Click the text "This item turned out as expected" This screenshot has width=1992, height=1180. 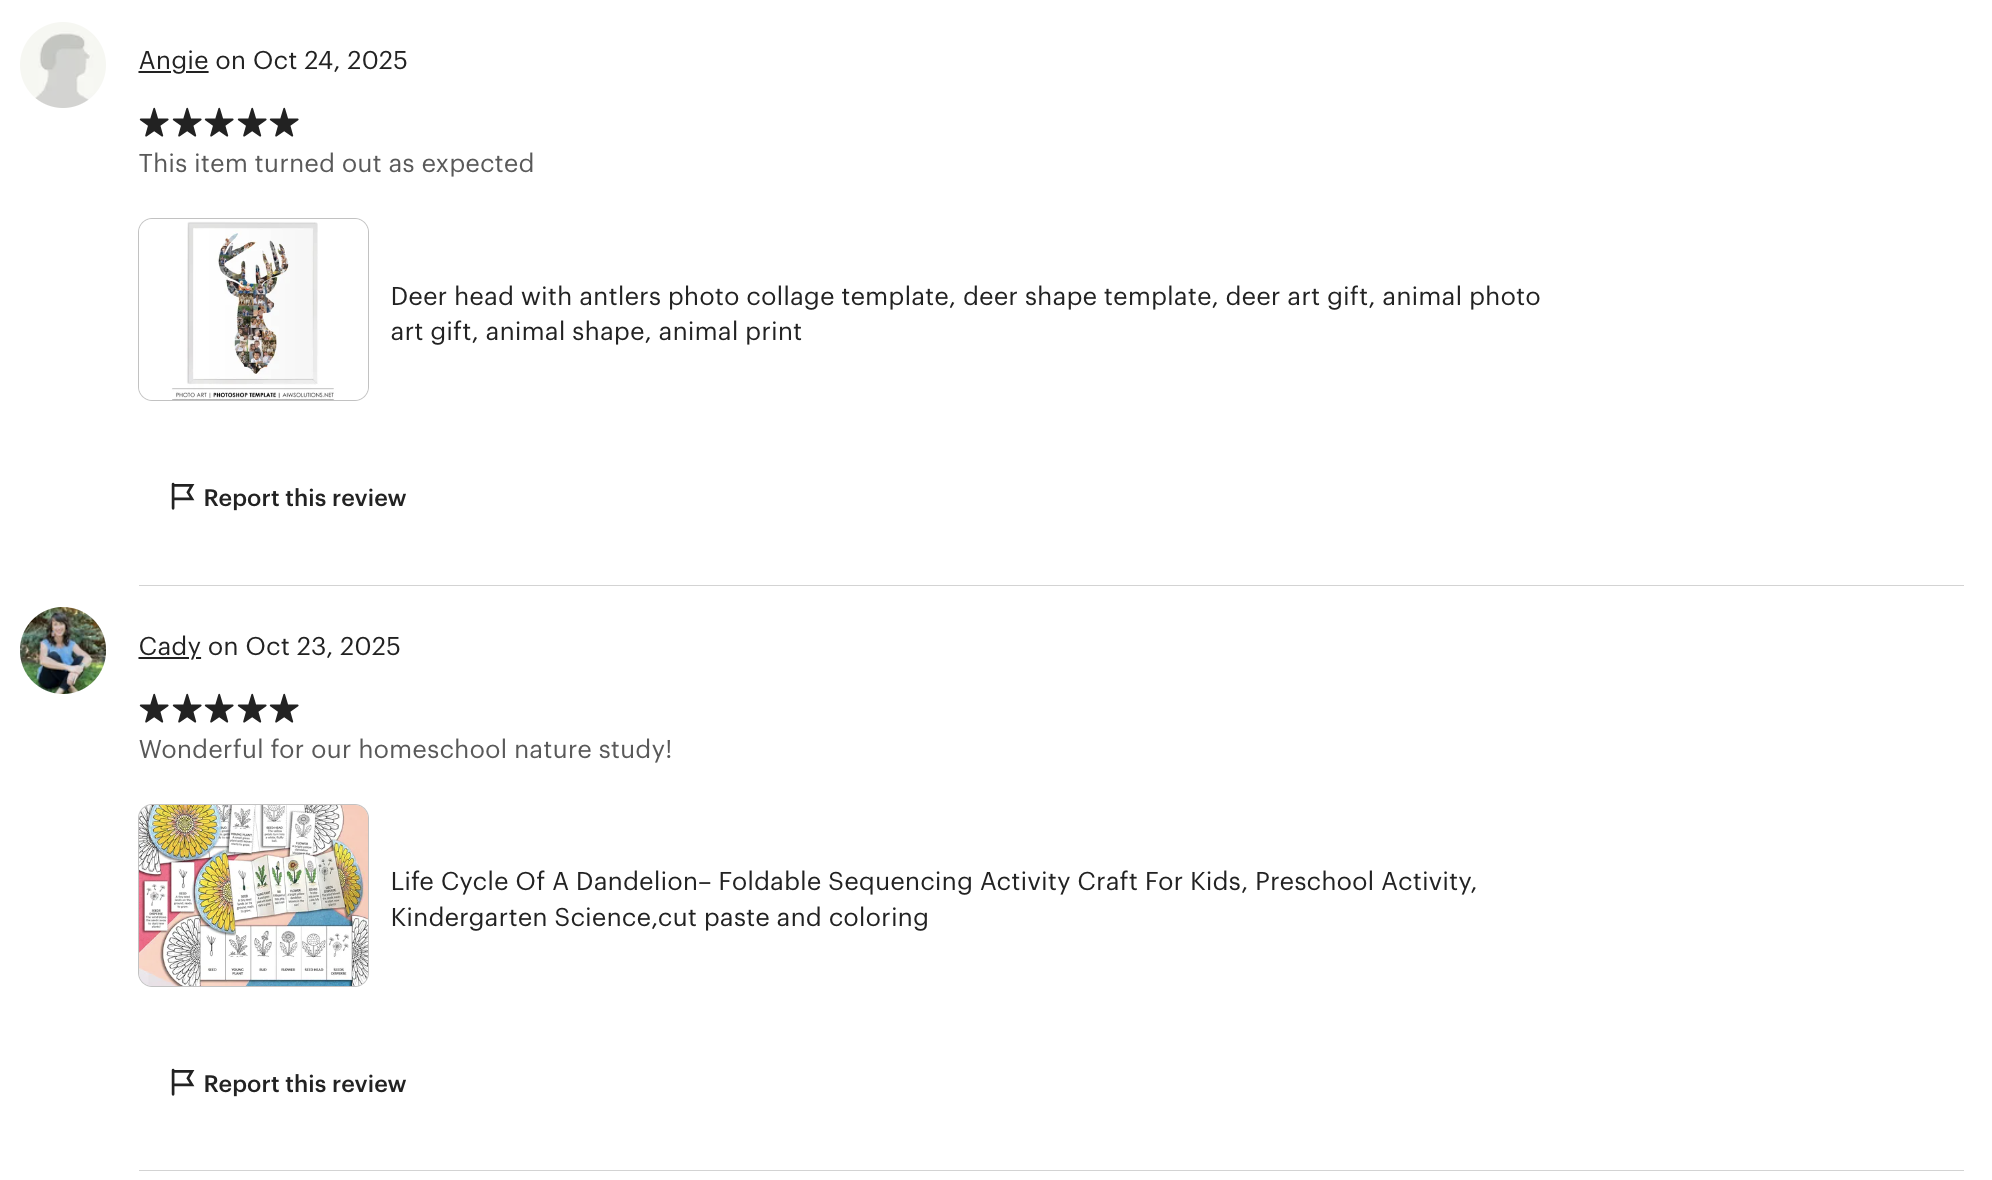coord(336,164)
